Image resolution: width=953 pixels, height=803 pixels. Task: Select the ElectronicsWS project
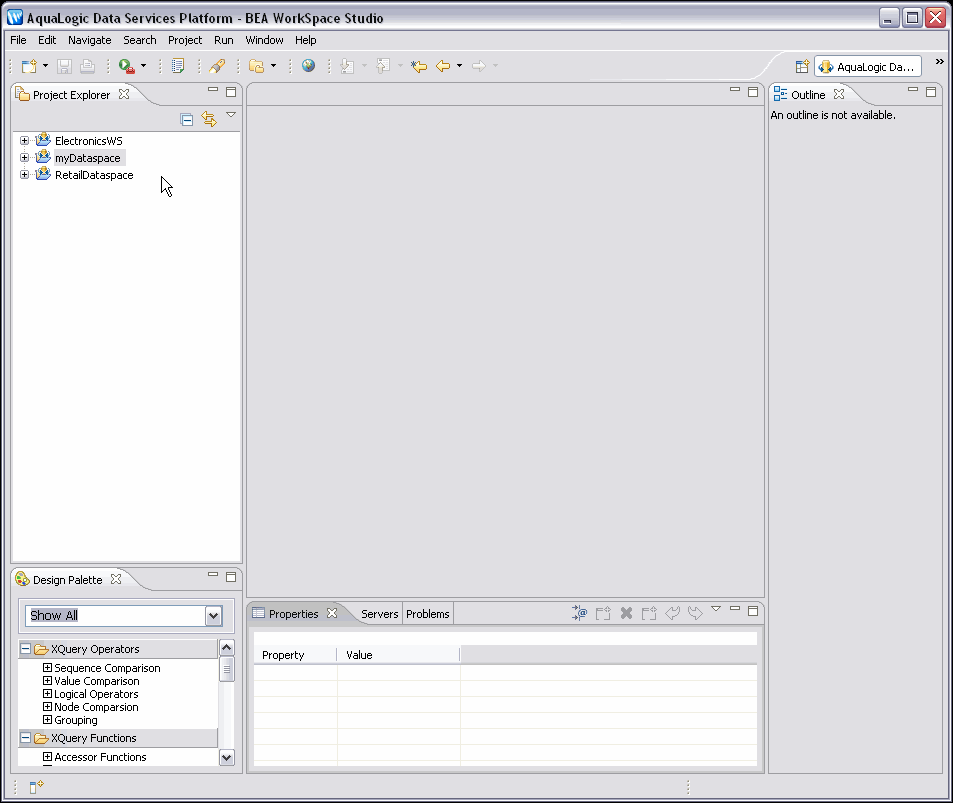(x=89, y=141)
